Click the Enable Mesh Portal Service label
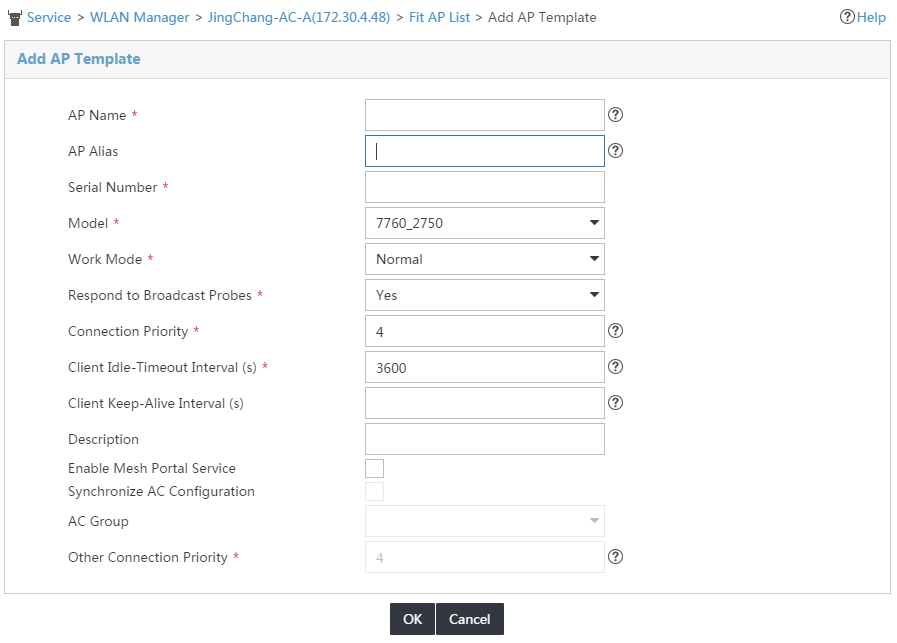This screenshot has height=643, width=897. 152,469
